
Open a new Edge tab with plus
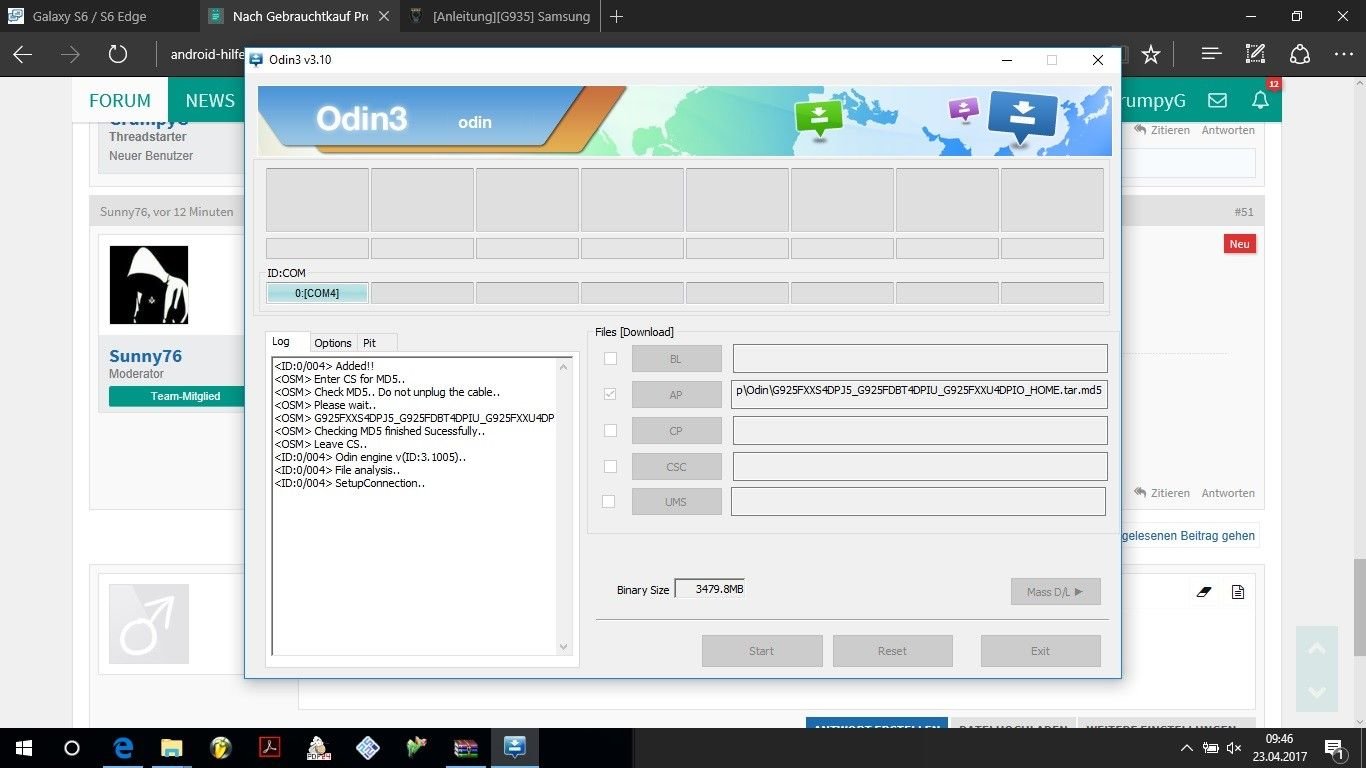[x=617, y=16]
